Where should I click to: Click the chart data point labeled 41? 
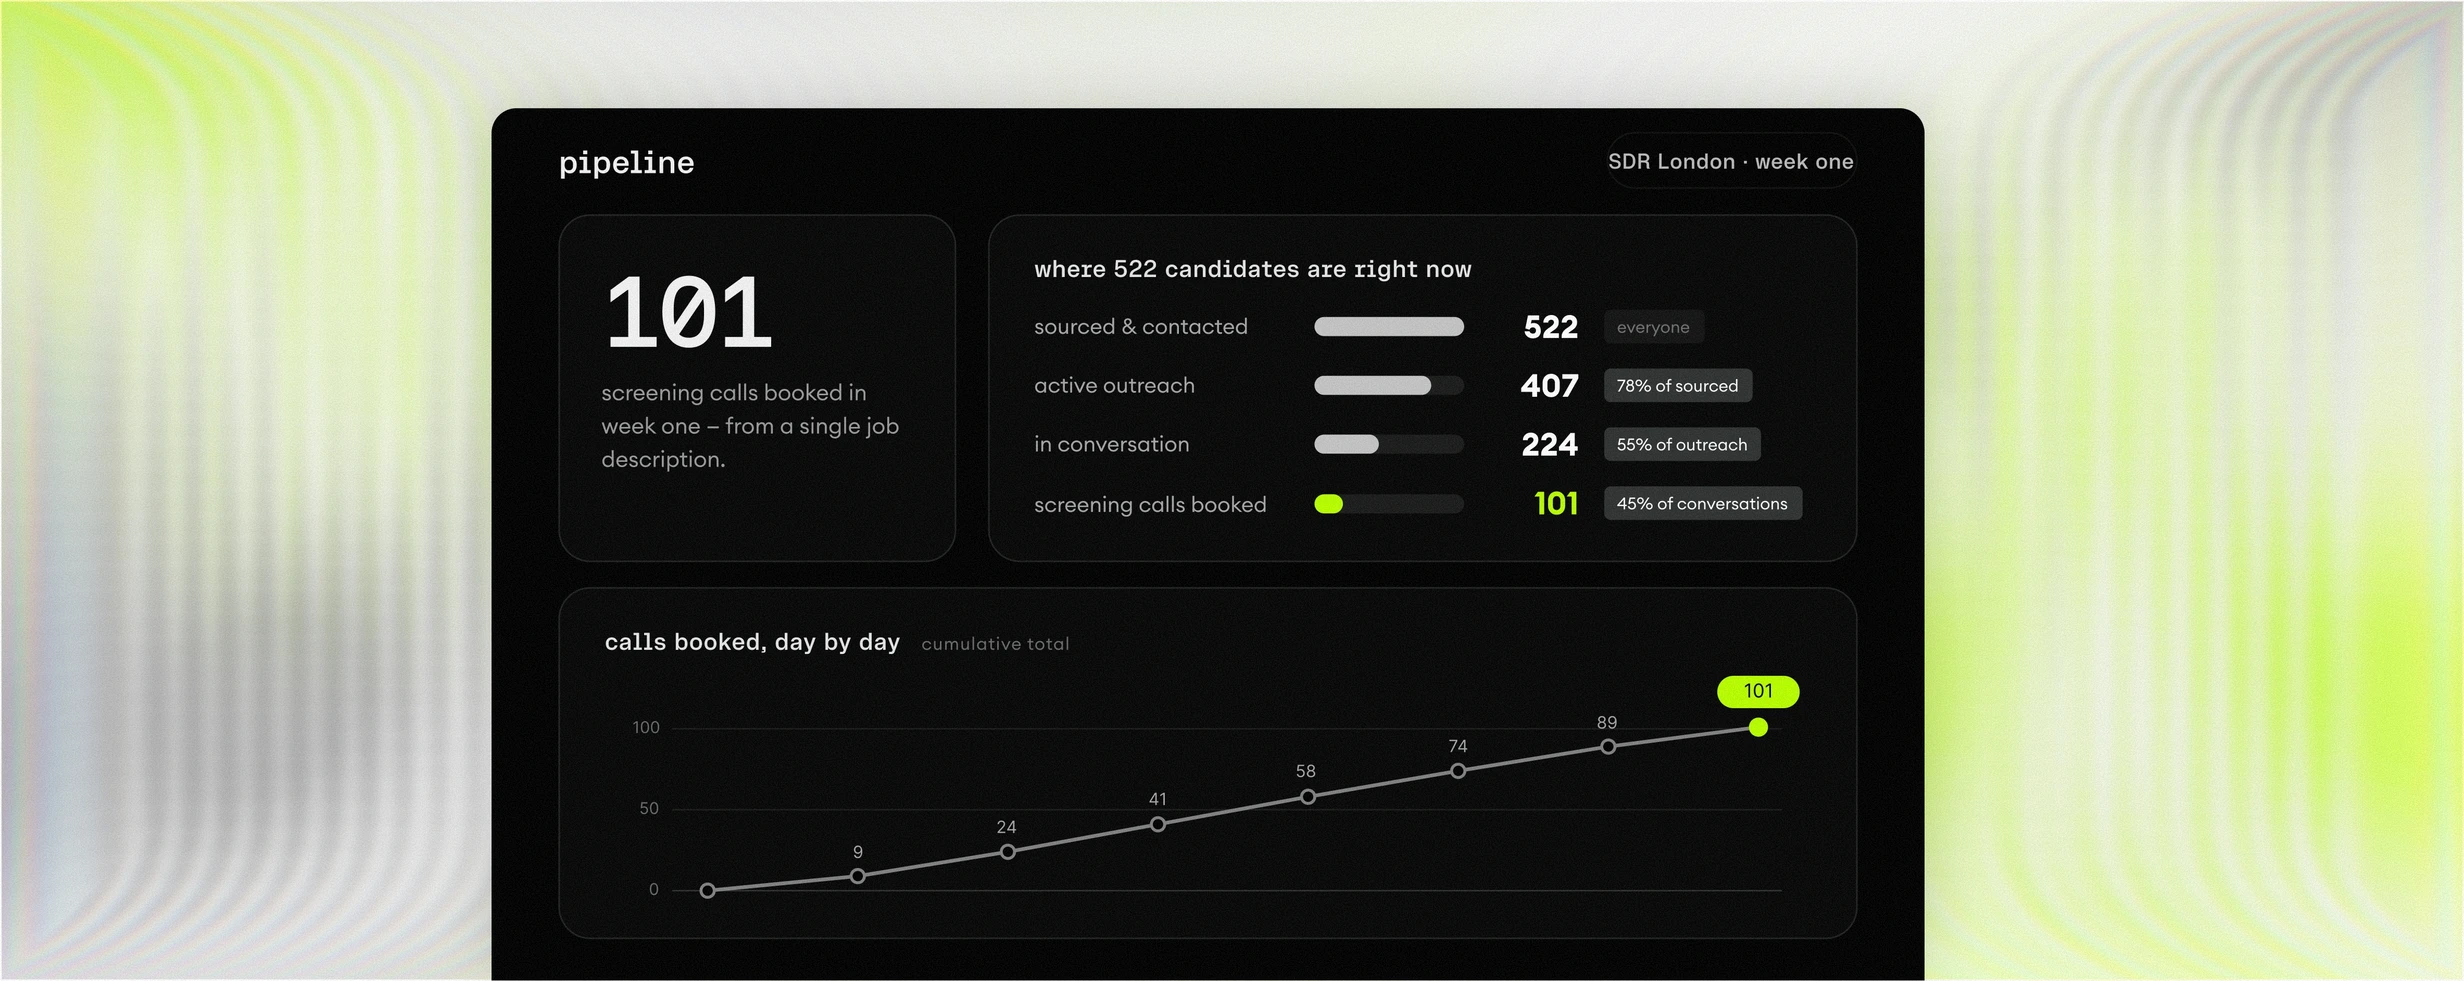pos(1158,825)
